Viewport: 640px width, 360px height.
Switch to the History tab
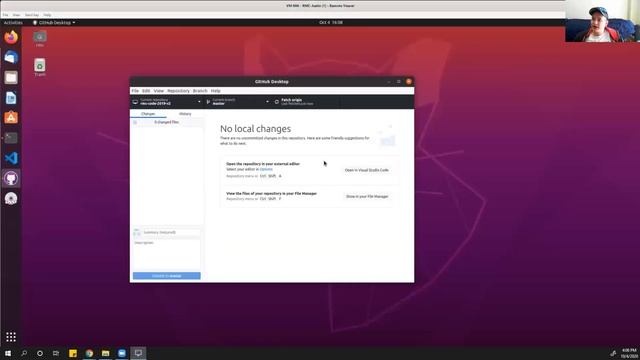[185, 114]
